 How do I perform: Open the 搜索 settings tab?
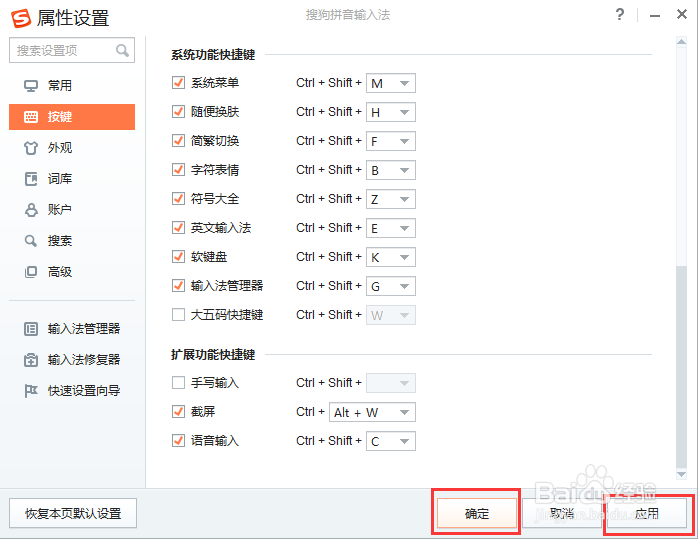72,241
